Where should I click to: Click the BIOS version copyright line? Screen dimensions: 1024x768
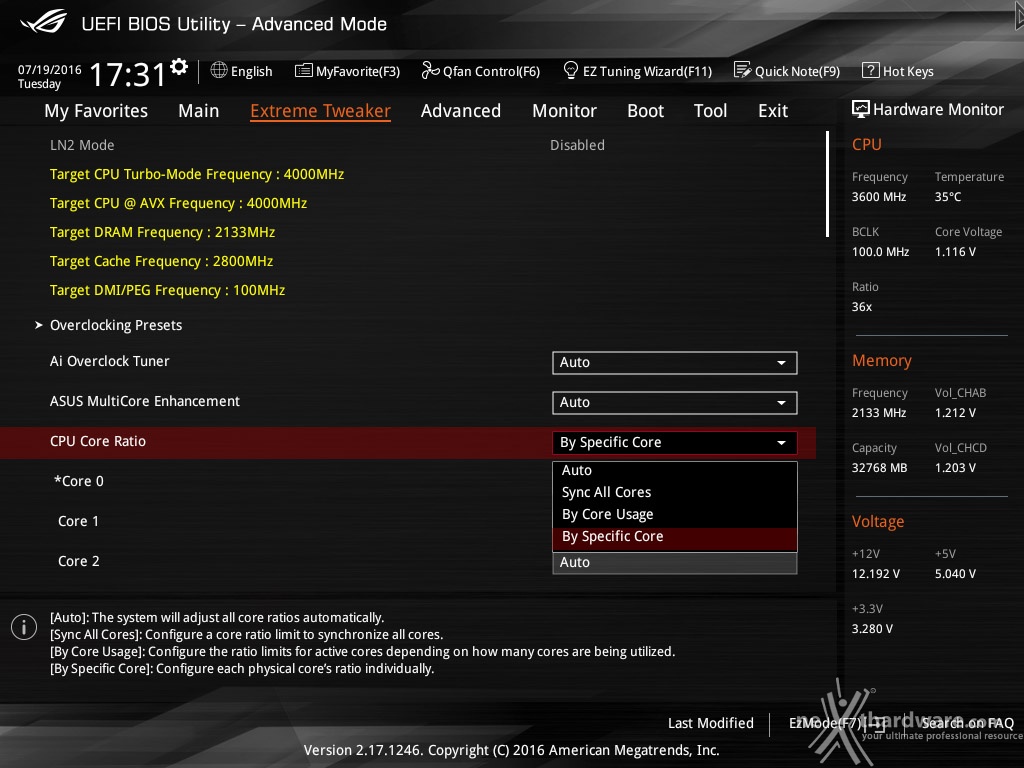(511, 750)
